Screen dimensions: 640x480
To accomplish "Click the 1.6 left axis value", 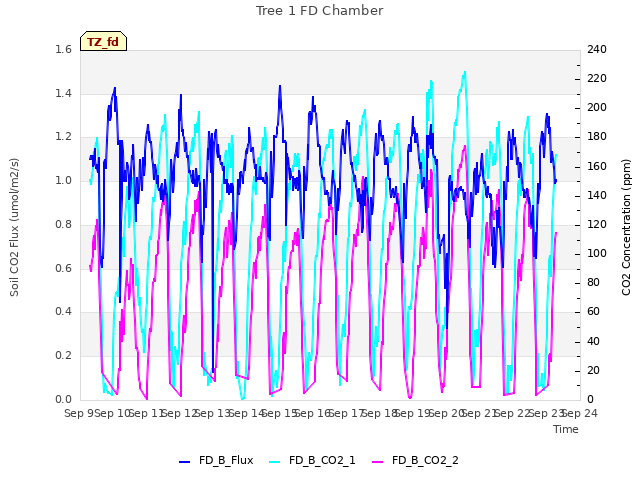I will [63, 49].
